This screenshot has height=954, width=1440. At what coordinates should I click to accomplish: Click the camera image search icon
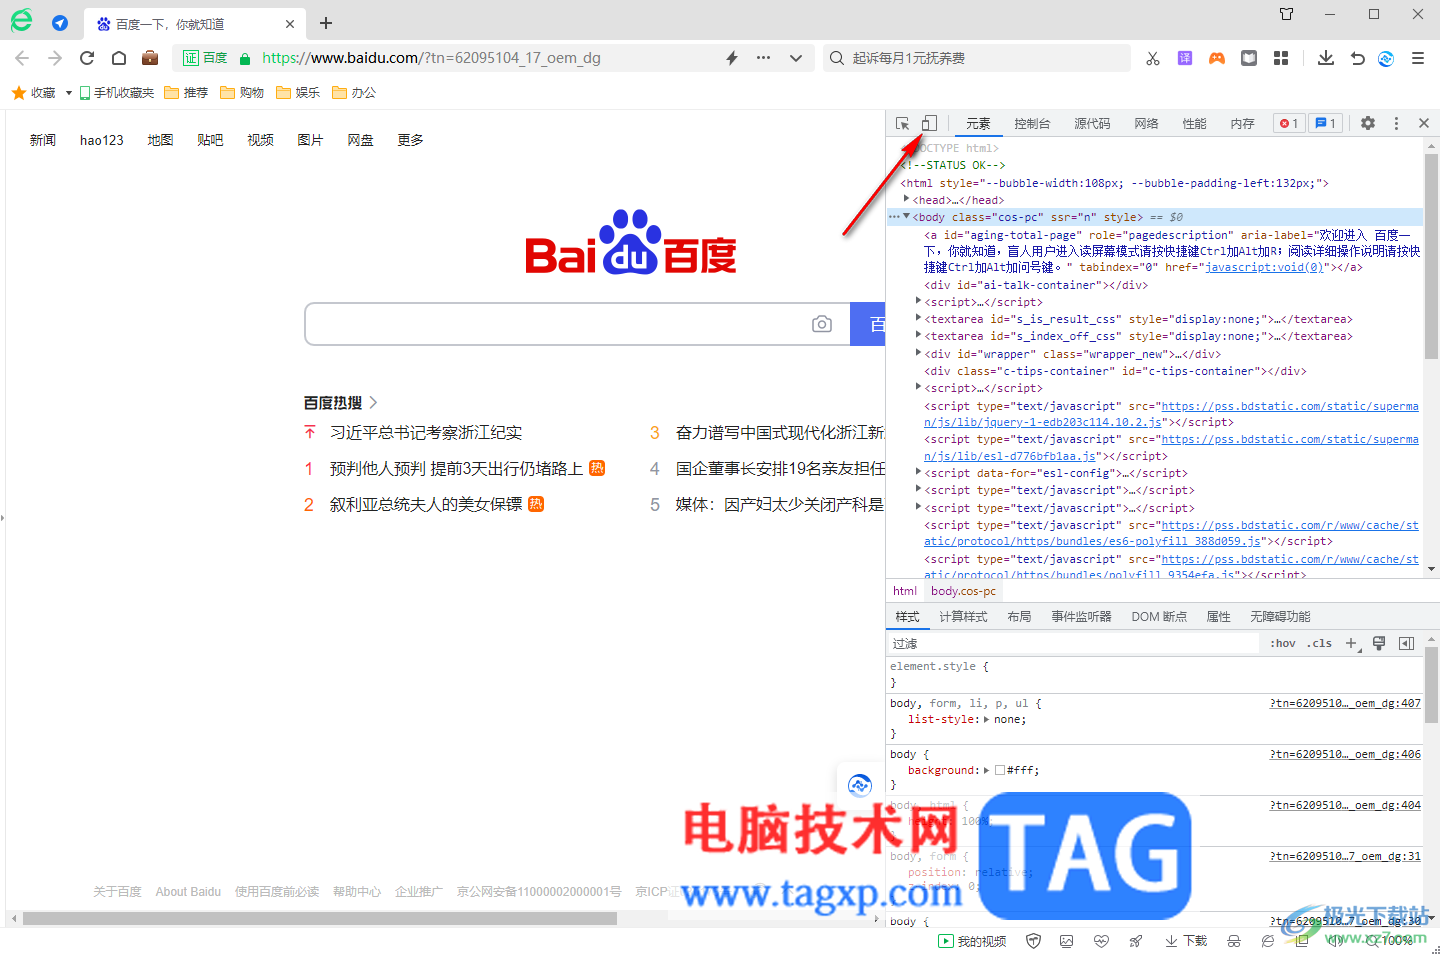(x=822, y=324)
